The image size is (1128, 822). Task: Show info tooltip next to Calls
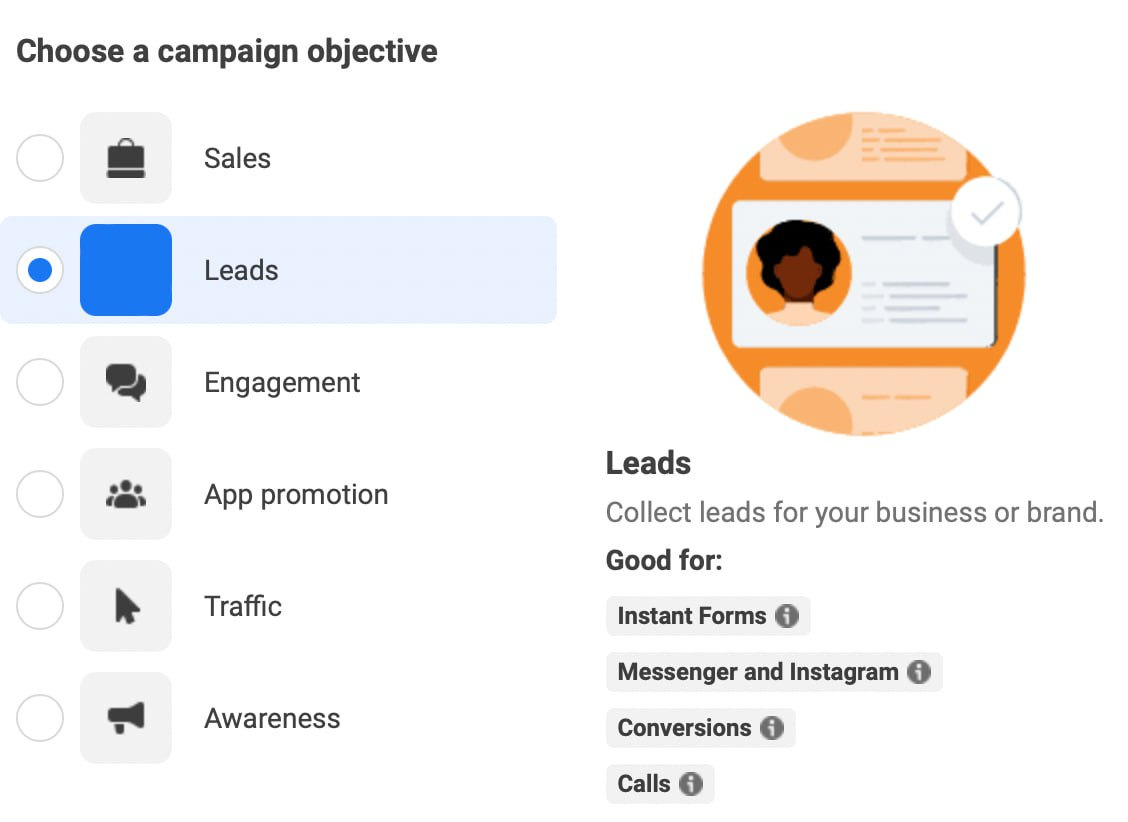691,784
